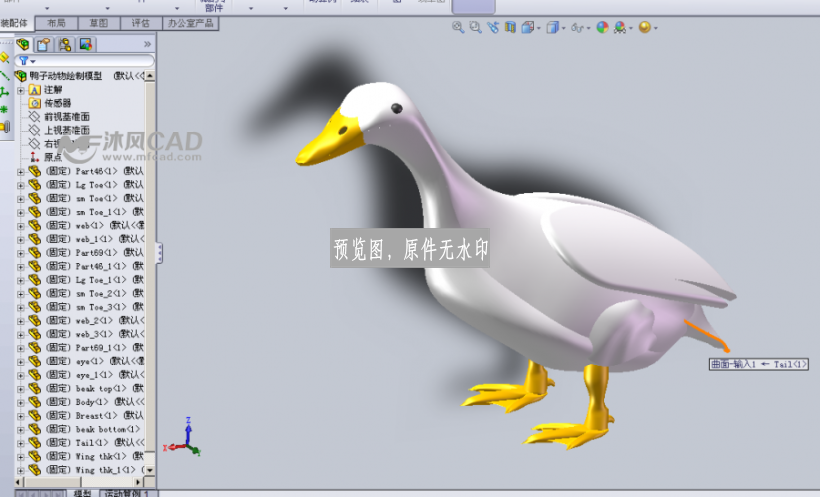
Task: Open the Apply Scene dropdown arrow
Action: [x=631, y=28]
